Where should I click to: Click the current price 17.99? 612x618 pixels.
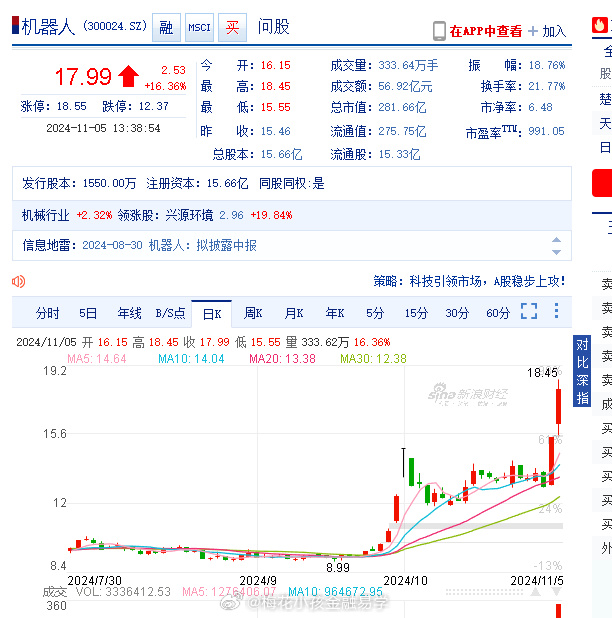[83, 76]
